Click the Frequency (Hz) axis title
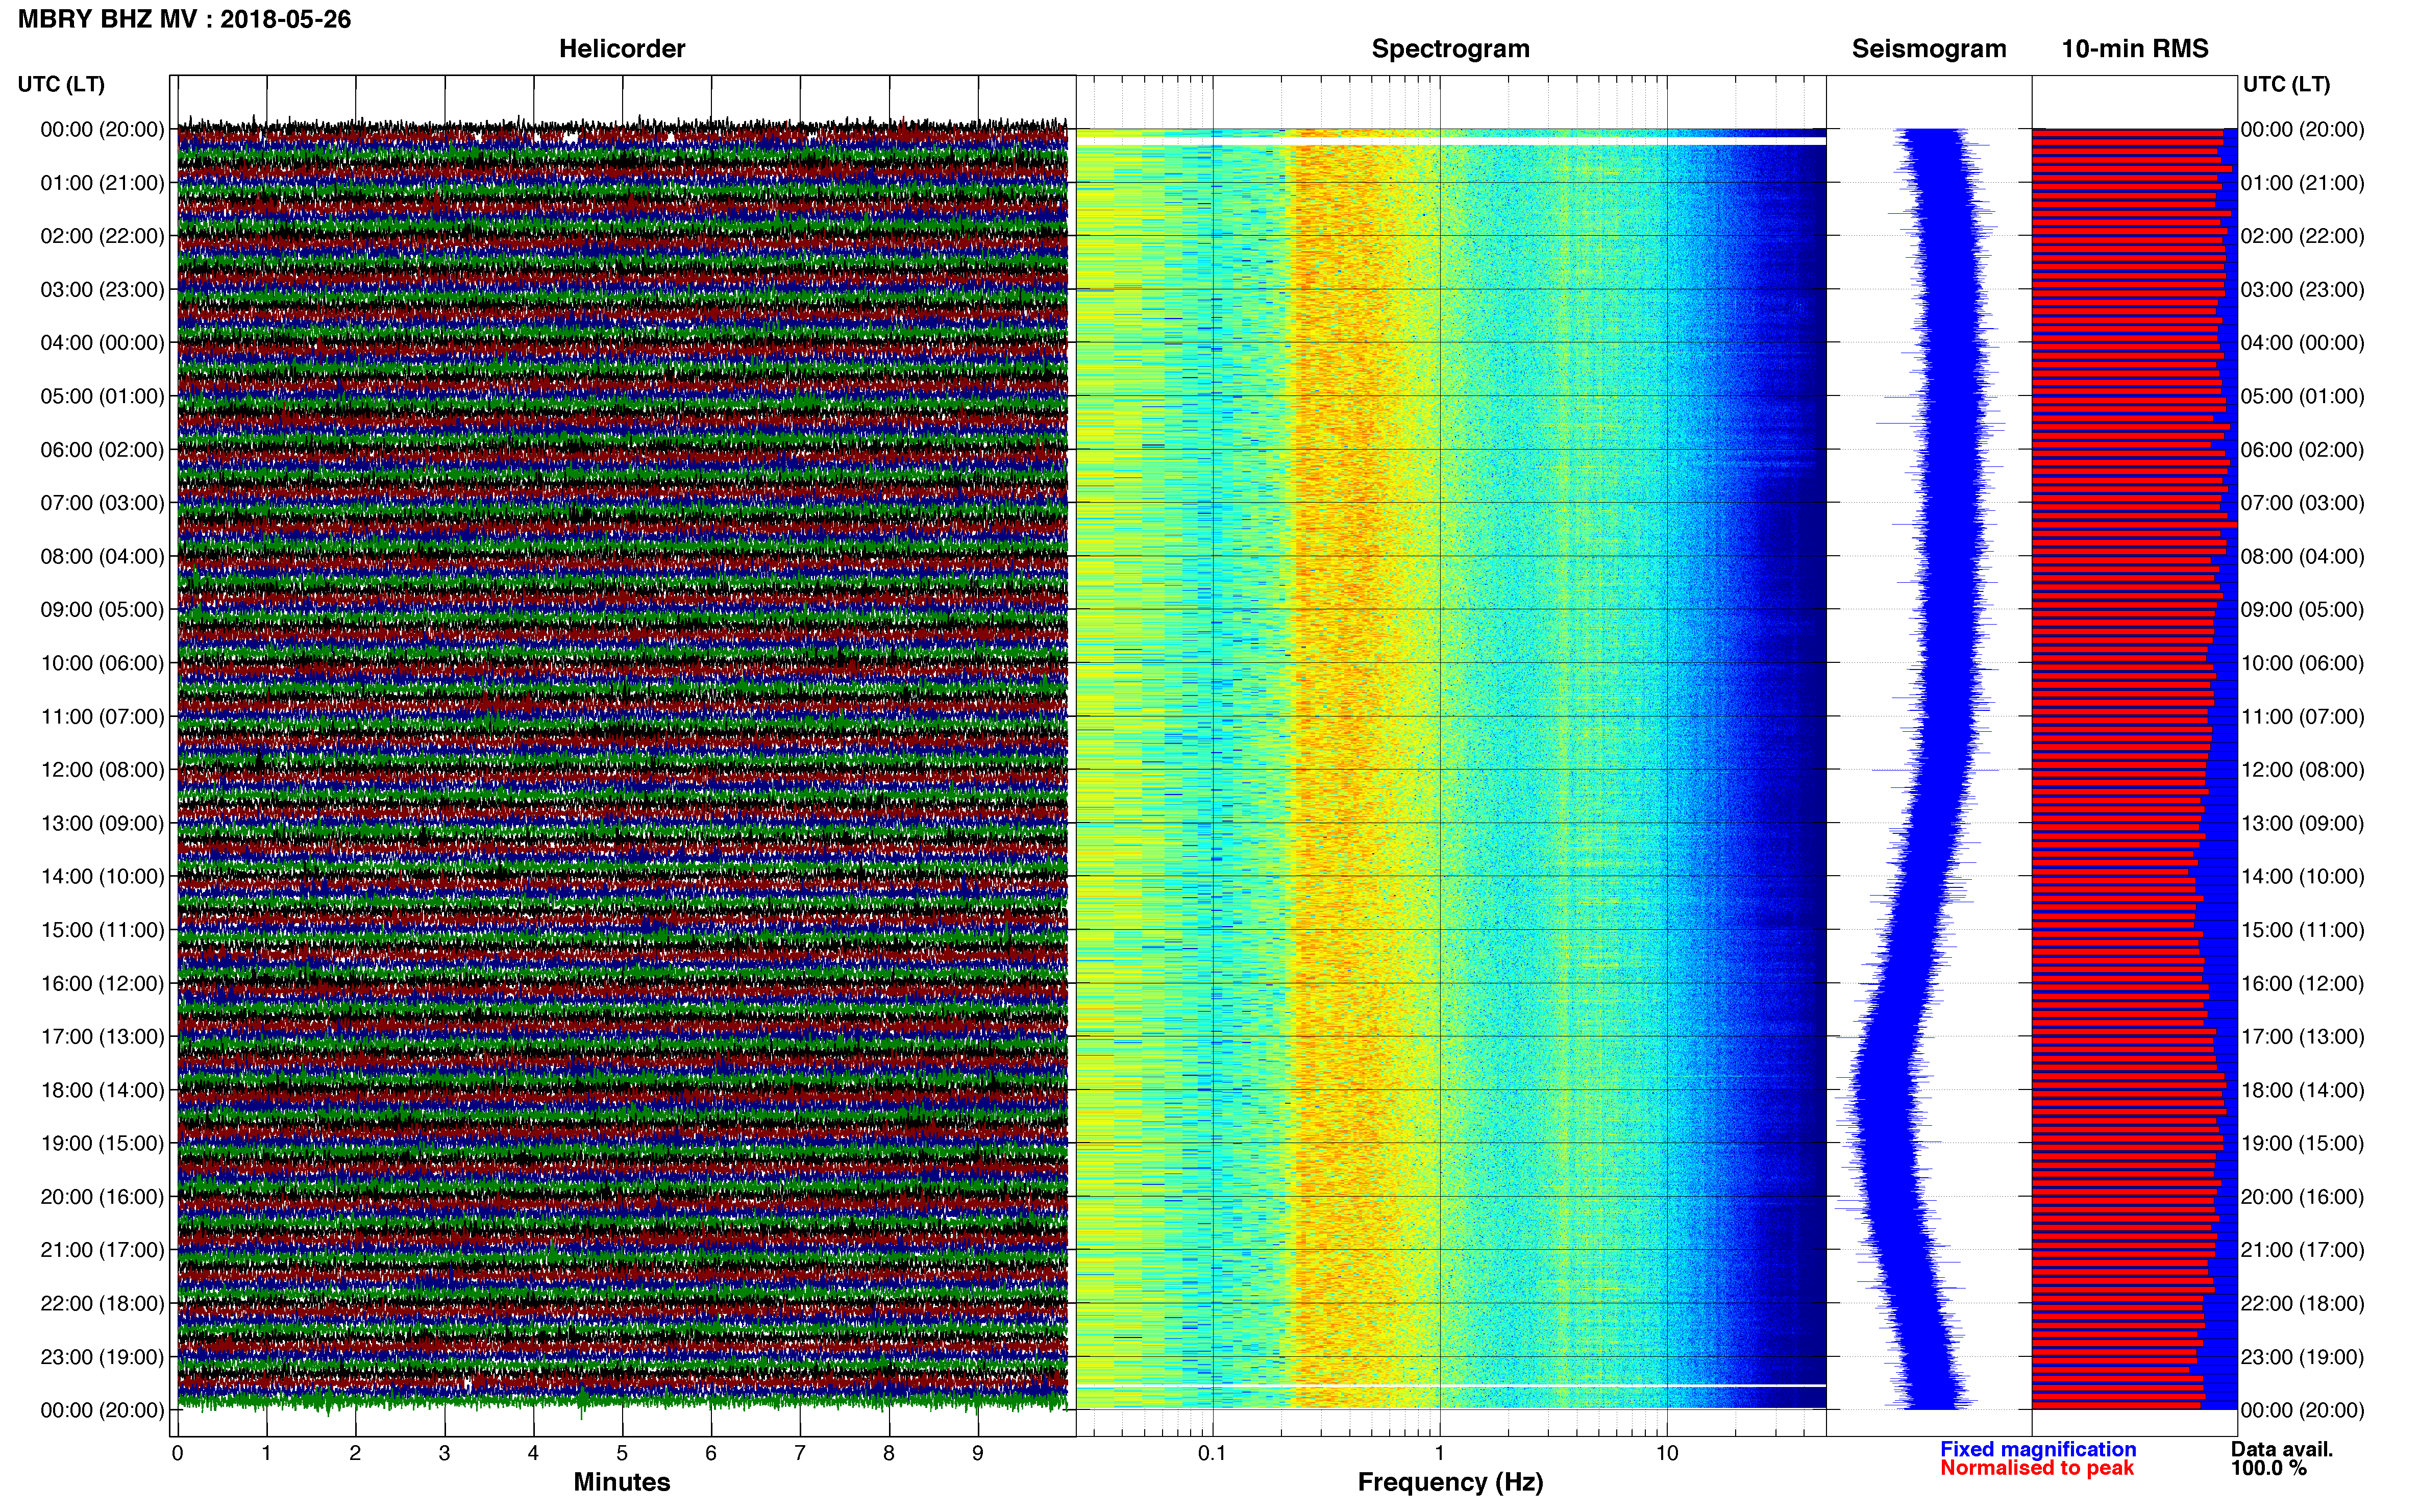The image size is (2419, 1512). (x=1450, y=1482)
